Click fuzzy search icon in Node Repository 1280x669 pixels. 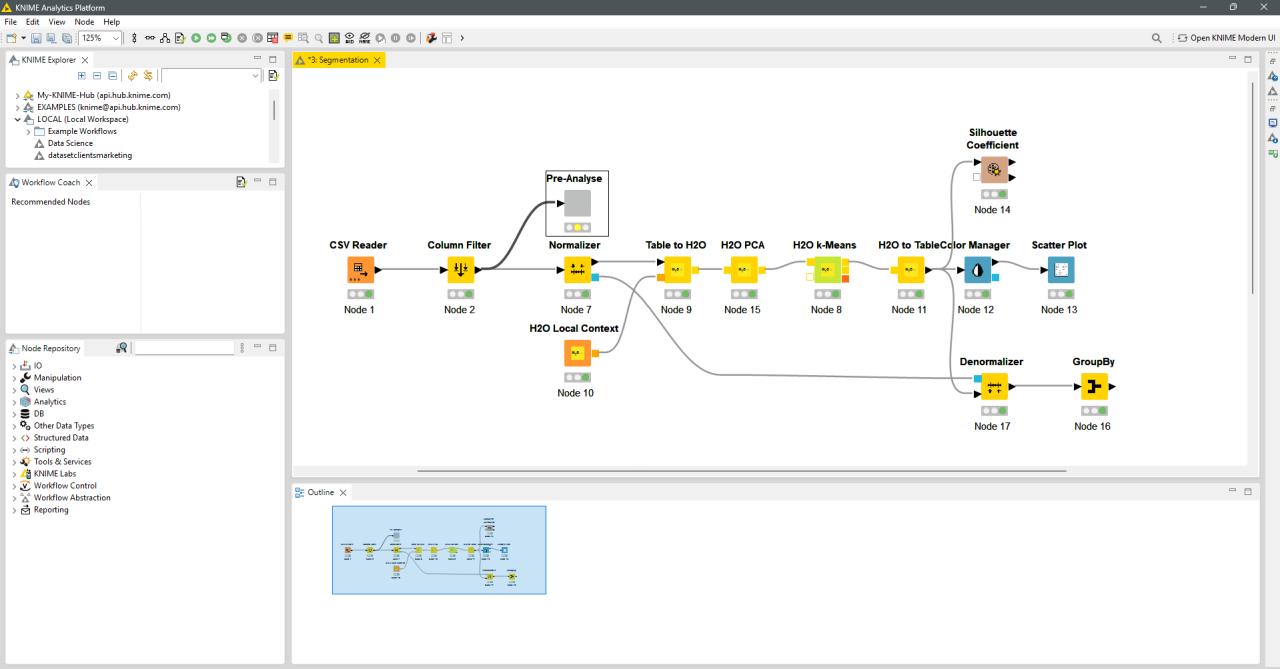(121, 348)
